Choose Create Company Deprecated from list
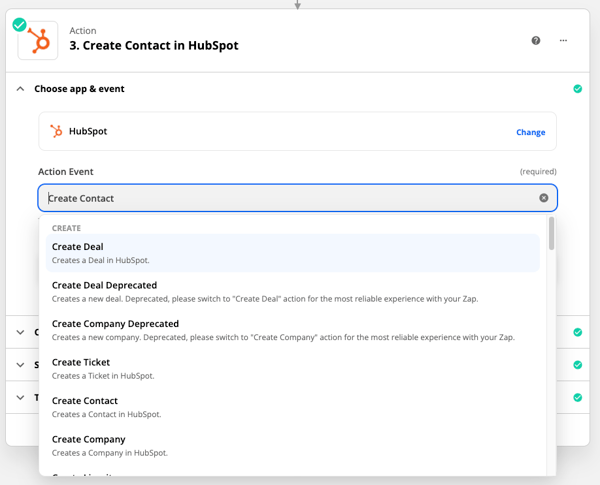 [293, 330]
